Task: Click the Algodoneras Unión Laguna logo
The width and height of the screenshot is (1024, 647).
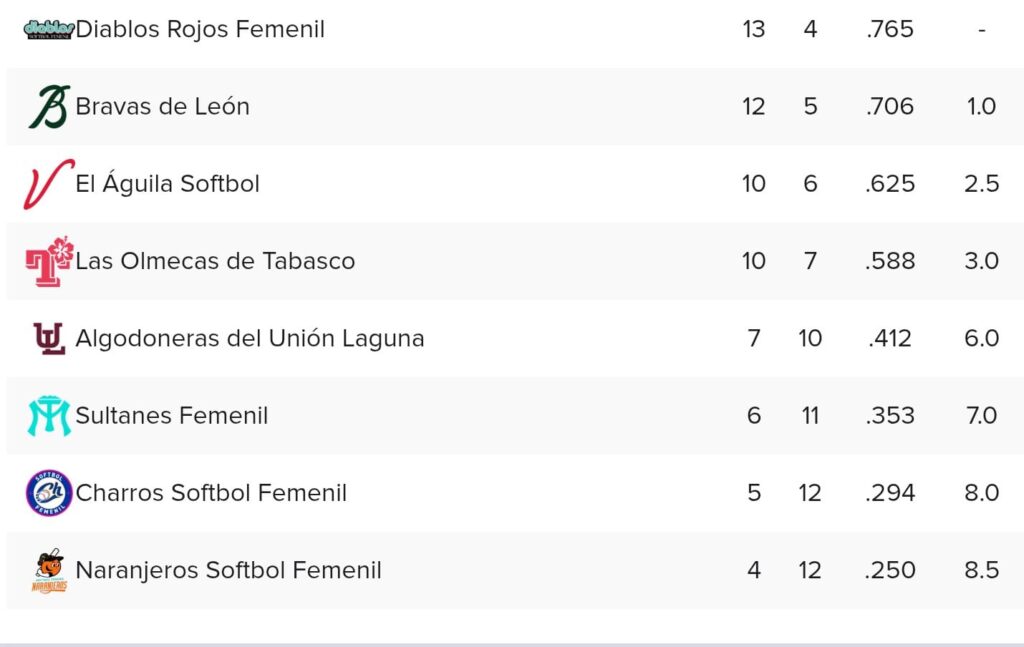Action: [49, 339]
